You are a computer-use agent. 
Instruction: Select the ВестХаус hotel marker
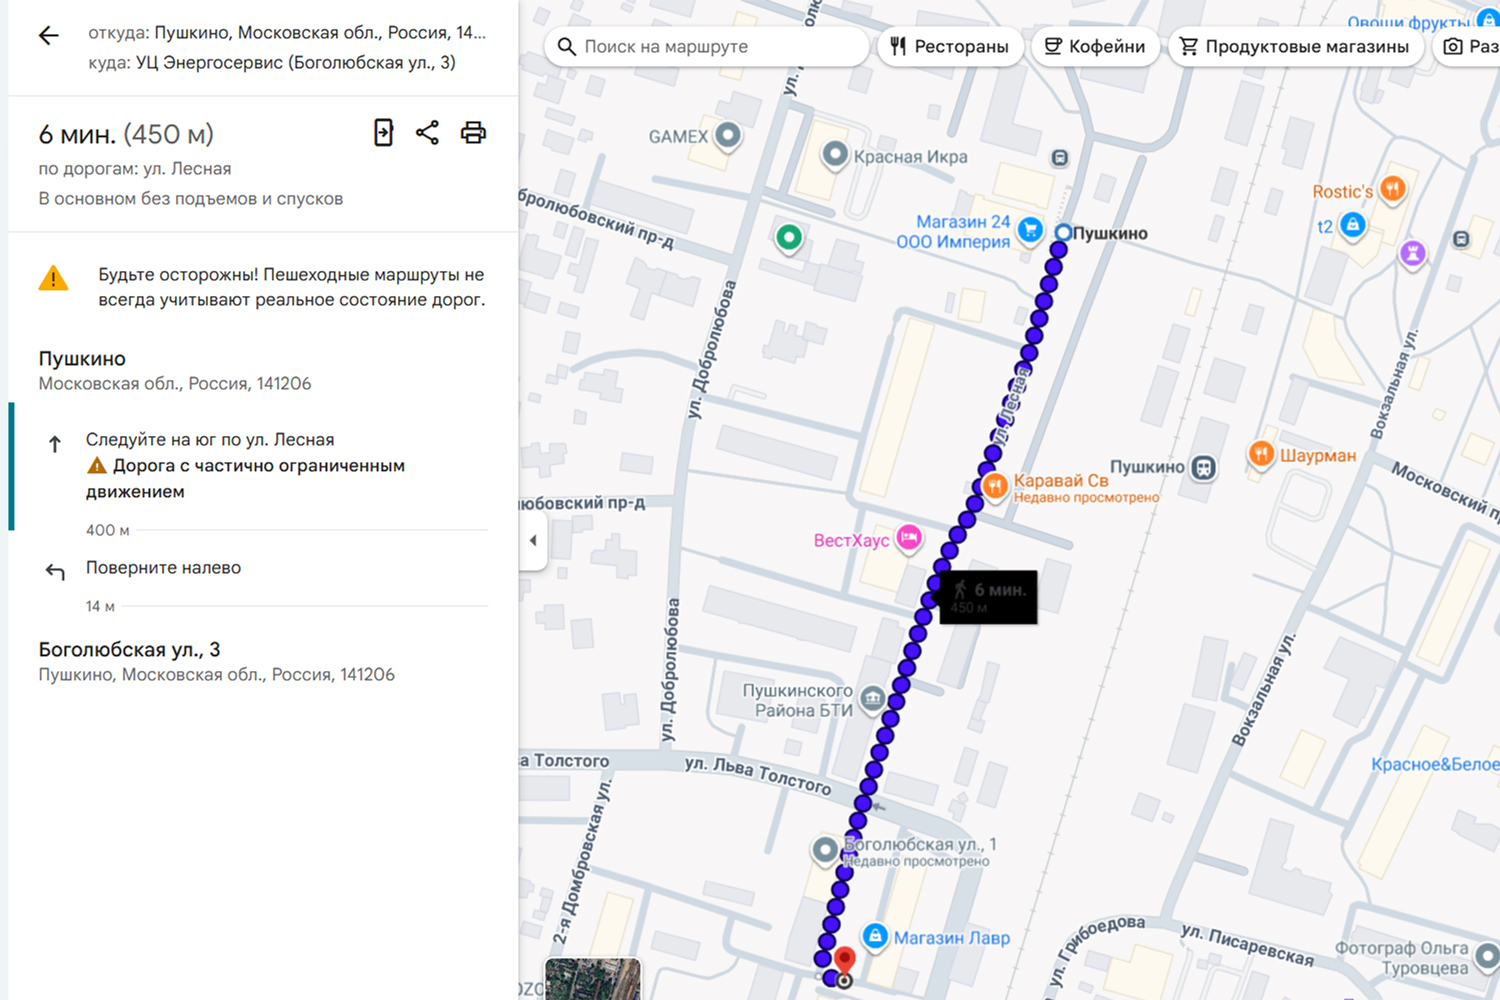908,538
